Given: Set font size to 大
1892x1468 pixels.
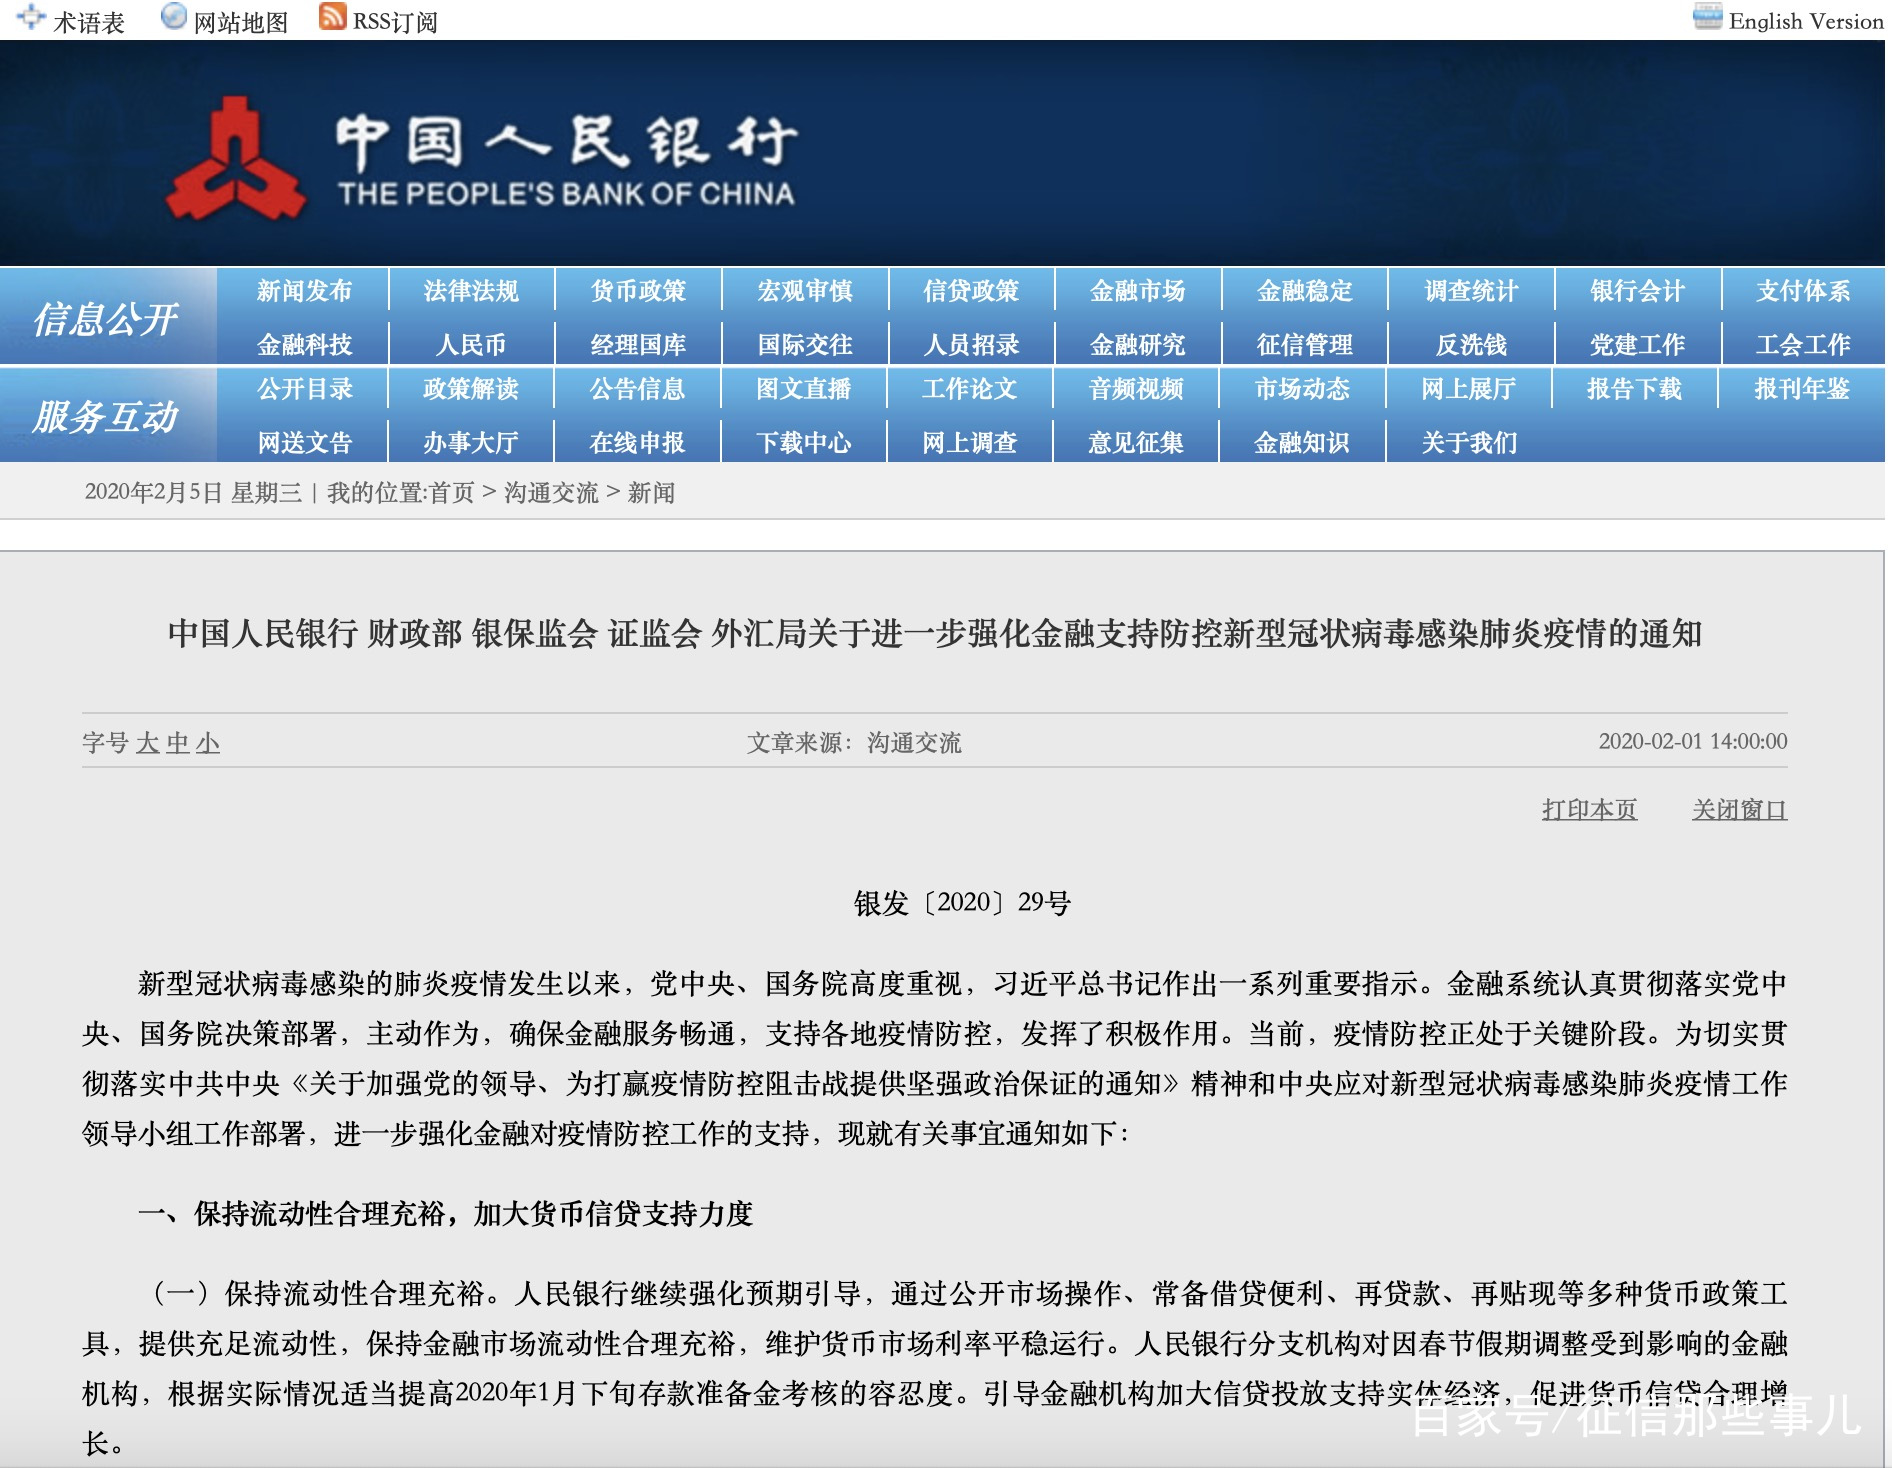Looking at the screenshot, I should (x=148, y=743).
